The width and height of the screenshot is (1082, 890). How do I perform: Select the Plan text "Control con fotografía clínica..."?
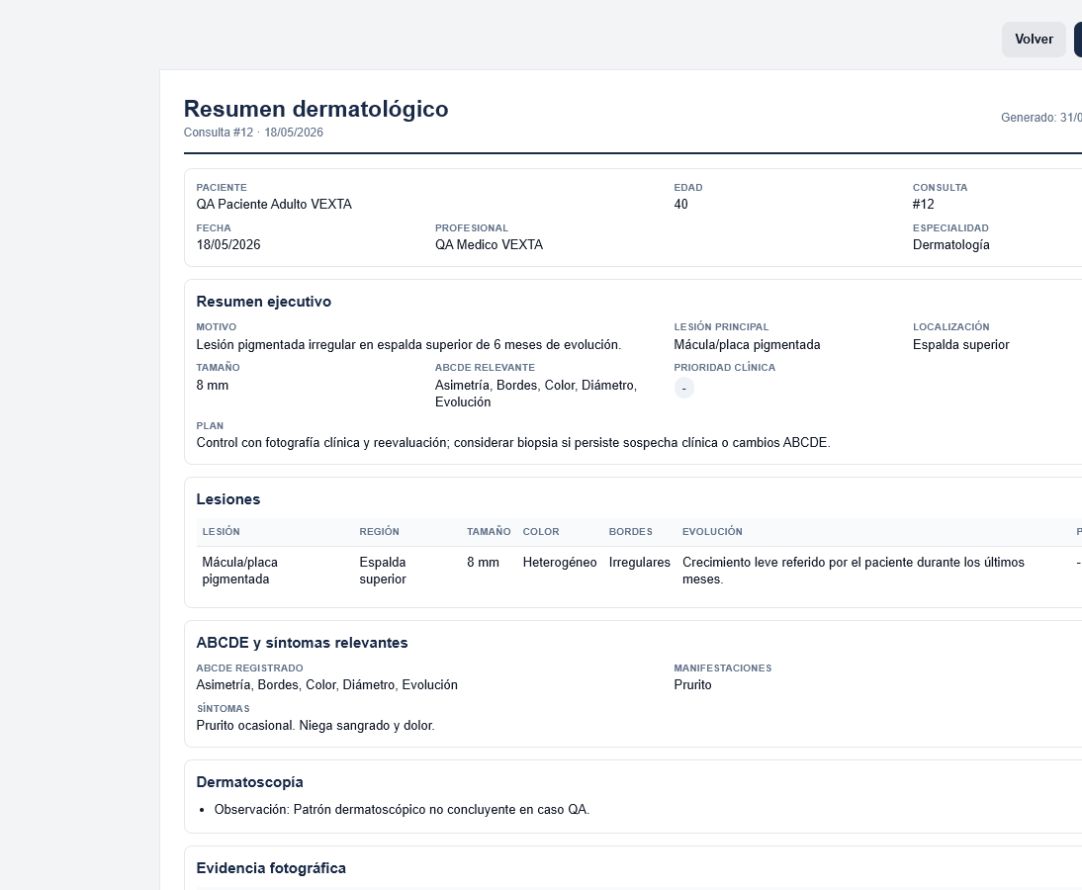(x=513, y=443)
